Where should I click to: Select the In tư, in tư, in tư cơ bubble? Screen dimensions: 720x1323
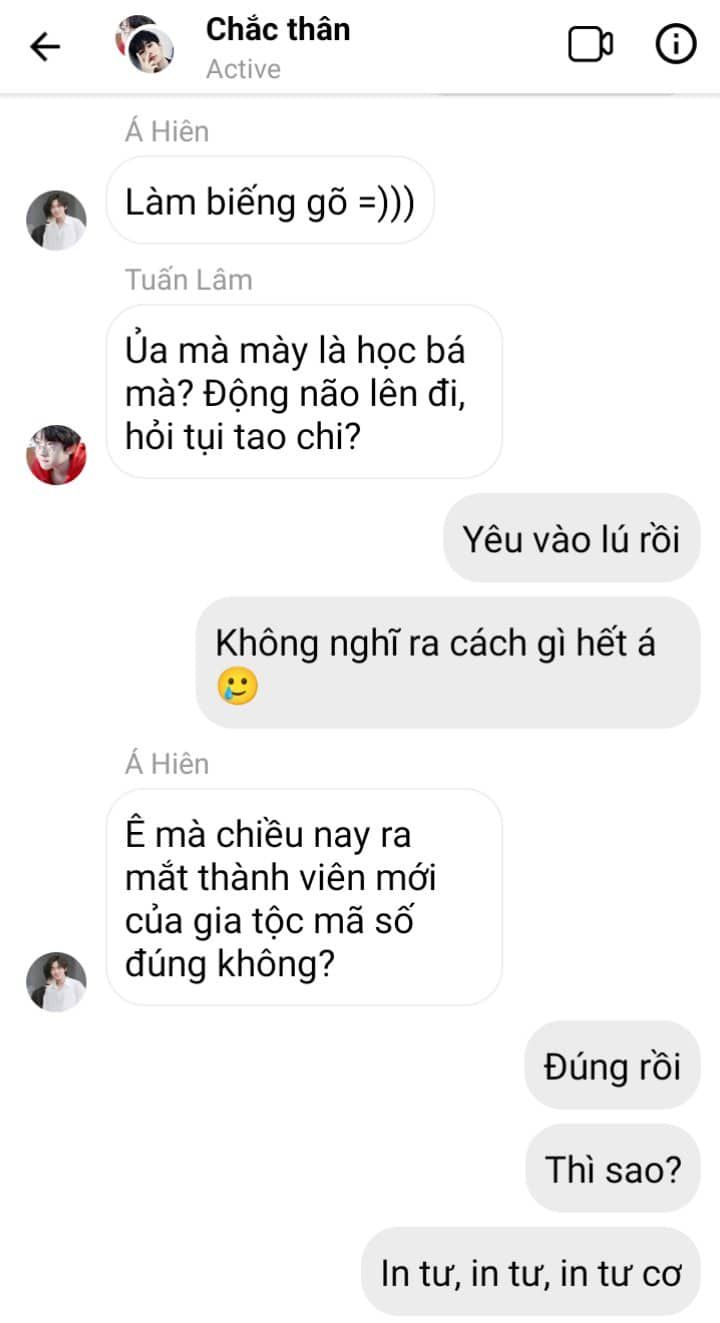(x=531, y=1272)
